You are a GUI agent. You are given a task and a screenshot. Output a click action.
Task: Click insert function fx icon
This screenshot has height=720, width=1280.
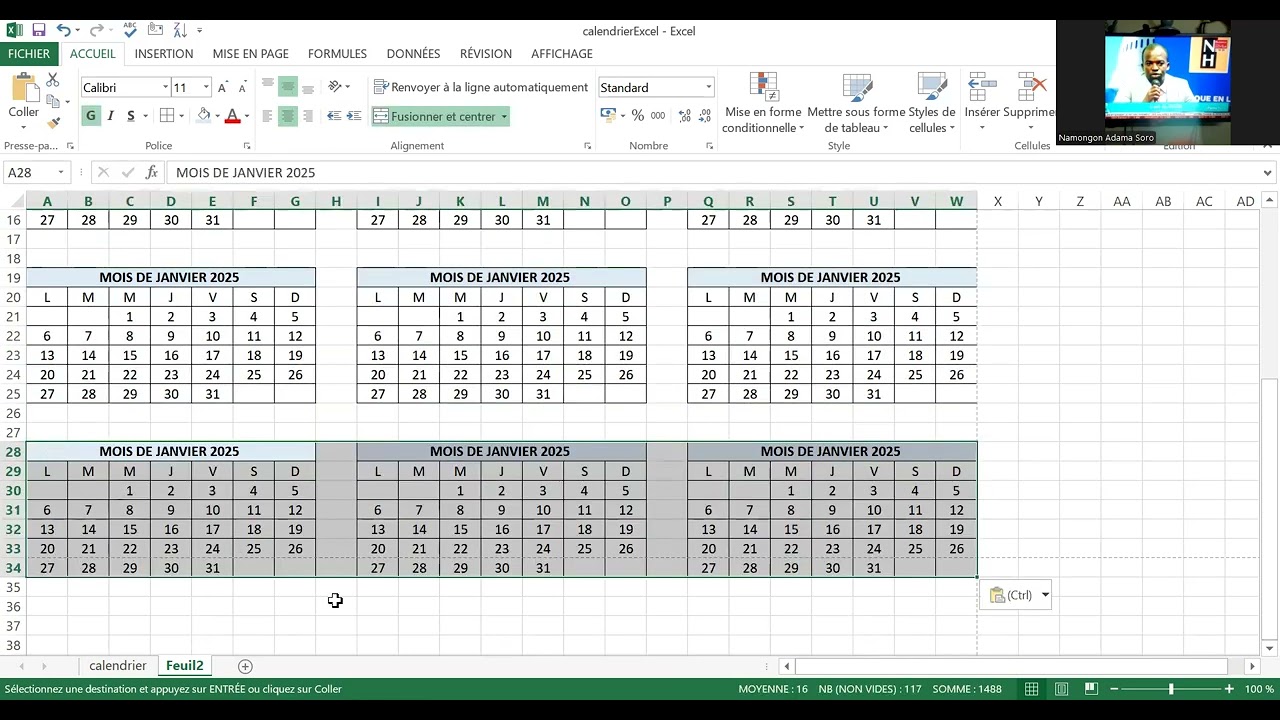151,172
